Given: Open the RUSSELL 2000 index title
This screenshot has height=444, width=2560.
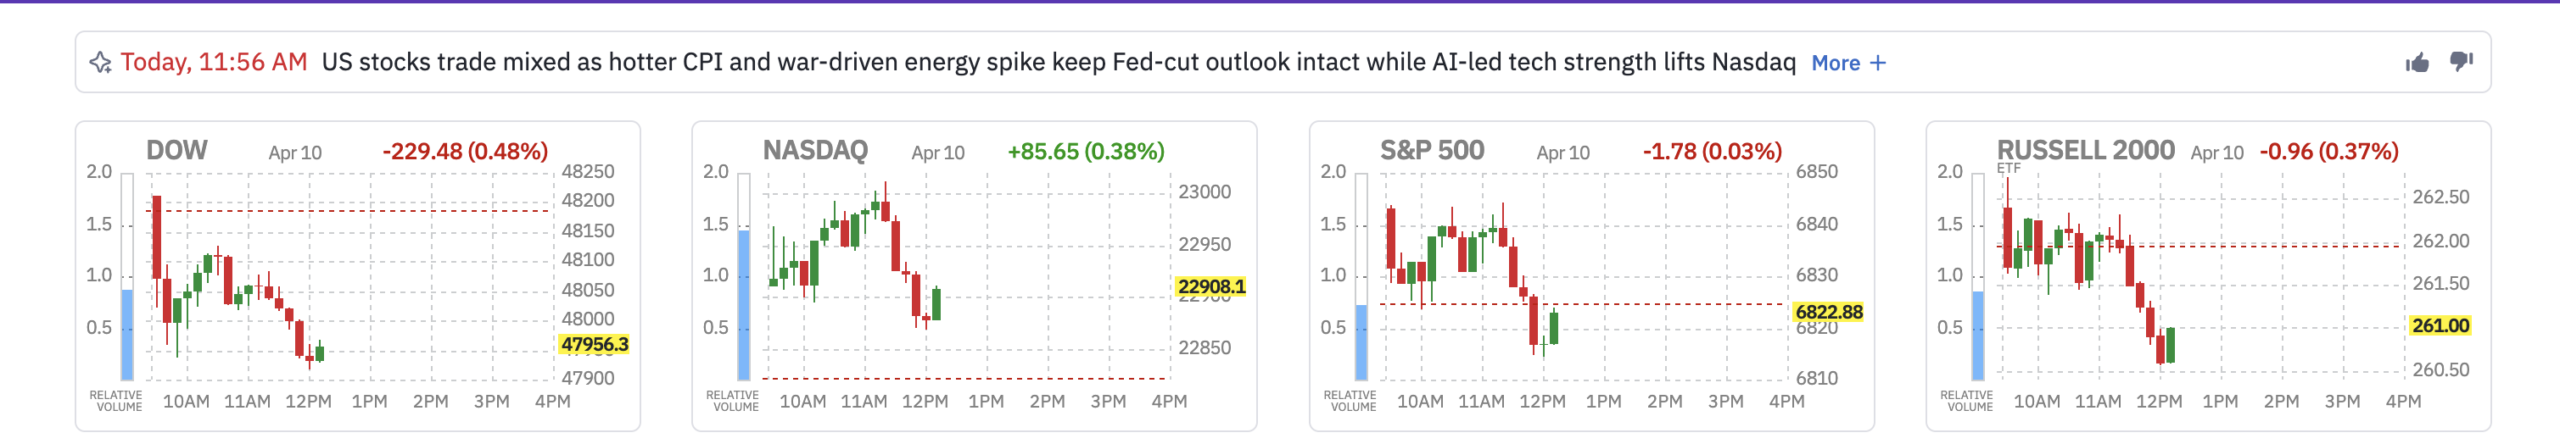Looking at the screenshot, I should [x=2085, y=151].
